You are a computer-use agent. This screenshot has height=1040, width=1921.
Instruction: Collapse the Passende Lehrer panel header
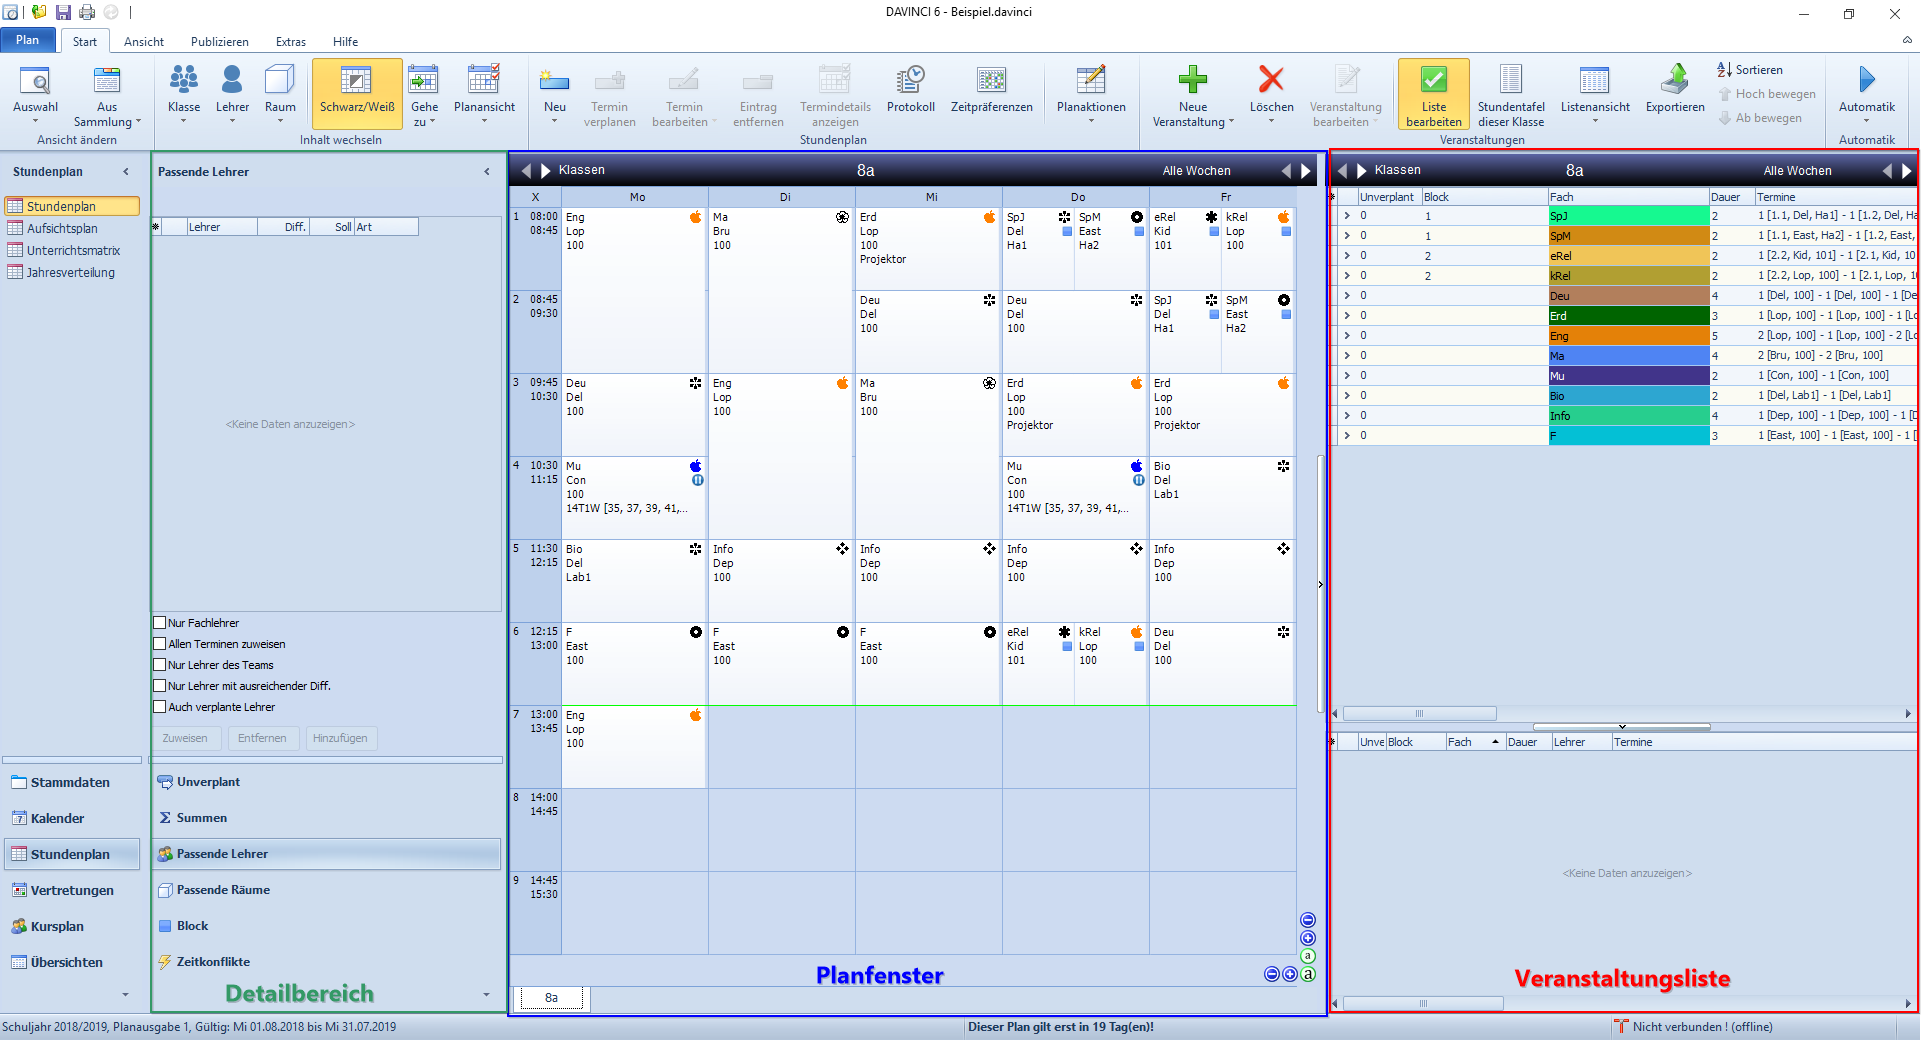coord(487,172)
